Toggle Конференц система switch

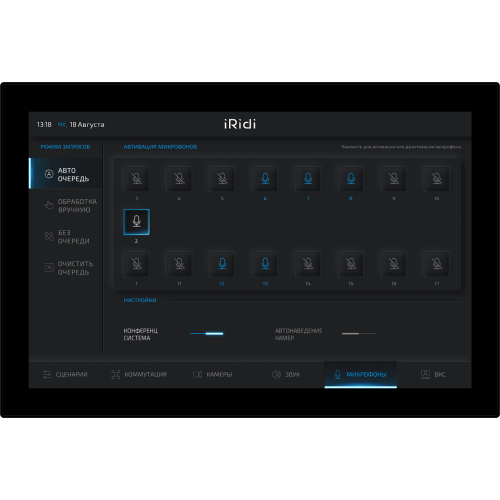pyautogui.click(x=207, y=333)
